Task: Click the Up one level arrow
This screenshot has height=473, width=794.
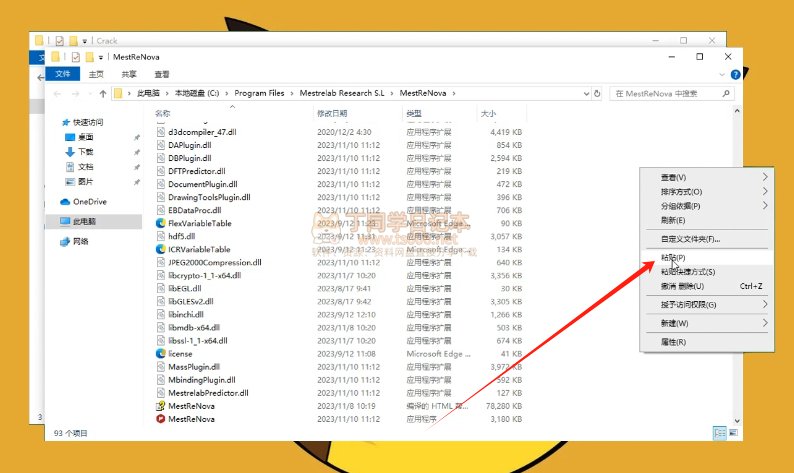Action: pos(99,93)
